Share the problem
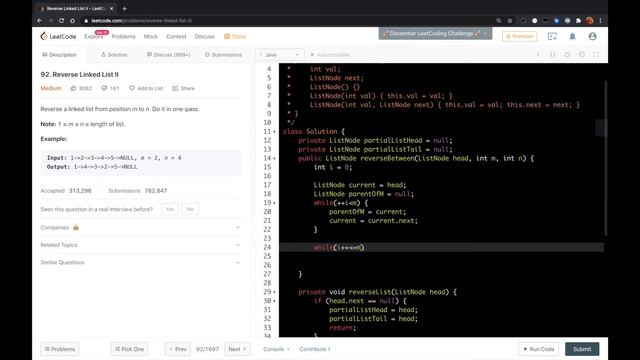Screen dimensions: 640x360 point(183,88)
